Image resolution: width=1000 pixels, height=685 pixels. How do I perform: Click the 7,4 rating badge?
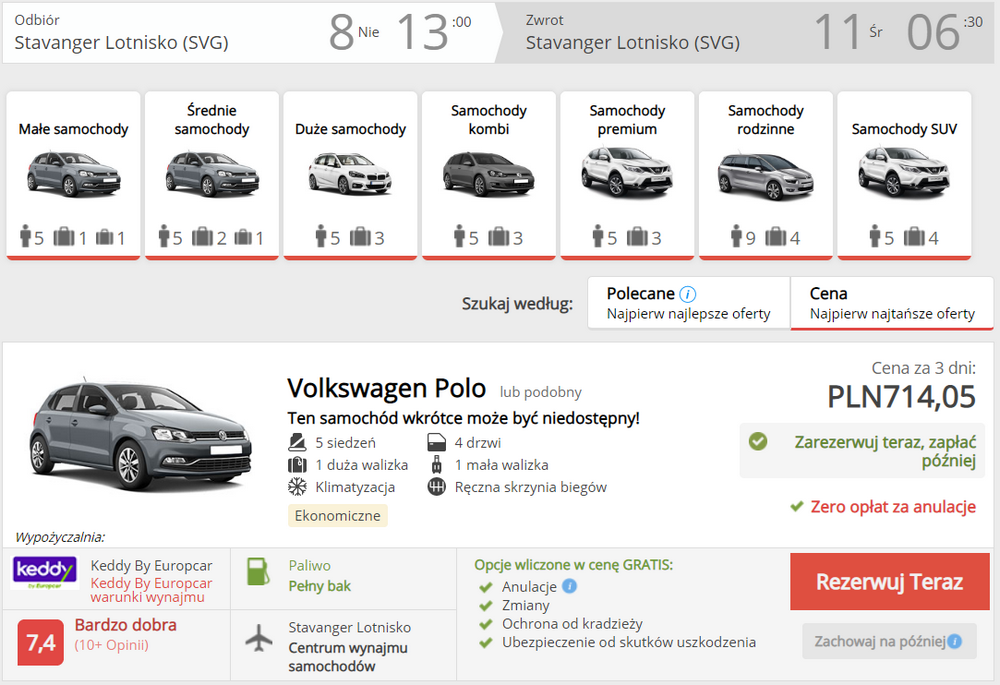[x=41, y=642]
